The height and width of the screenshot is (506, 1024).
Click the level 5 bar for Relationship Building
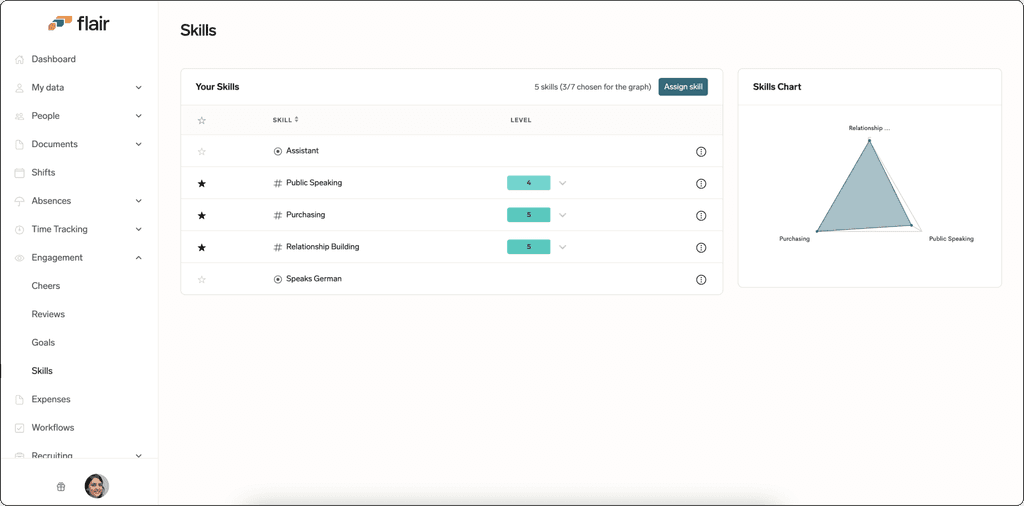click(x=528, y=247)
